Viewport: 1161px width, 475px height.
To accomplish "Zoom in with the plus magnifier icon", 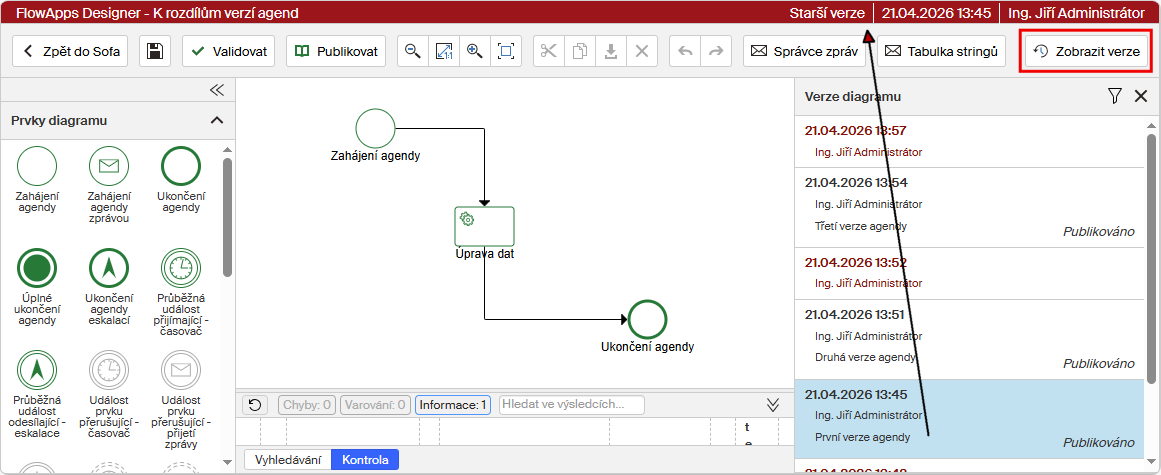I will pos(475,51).
